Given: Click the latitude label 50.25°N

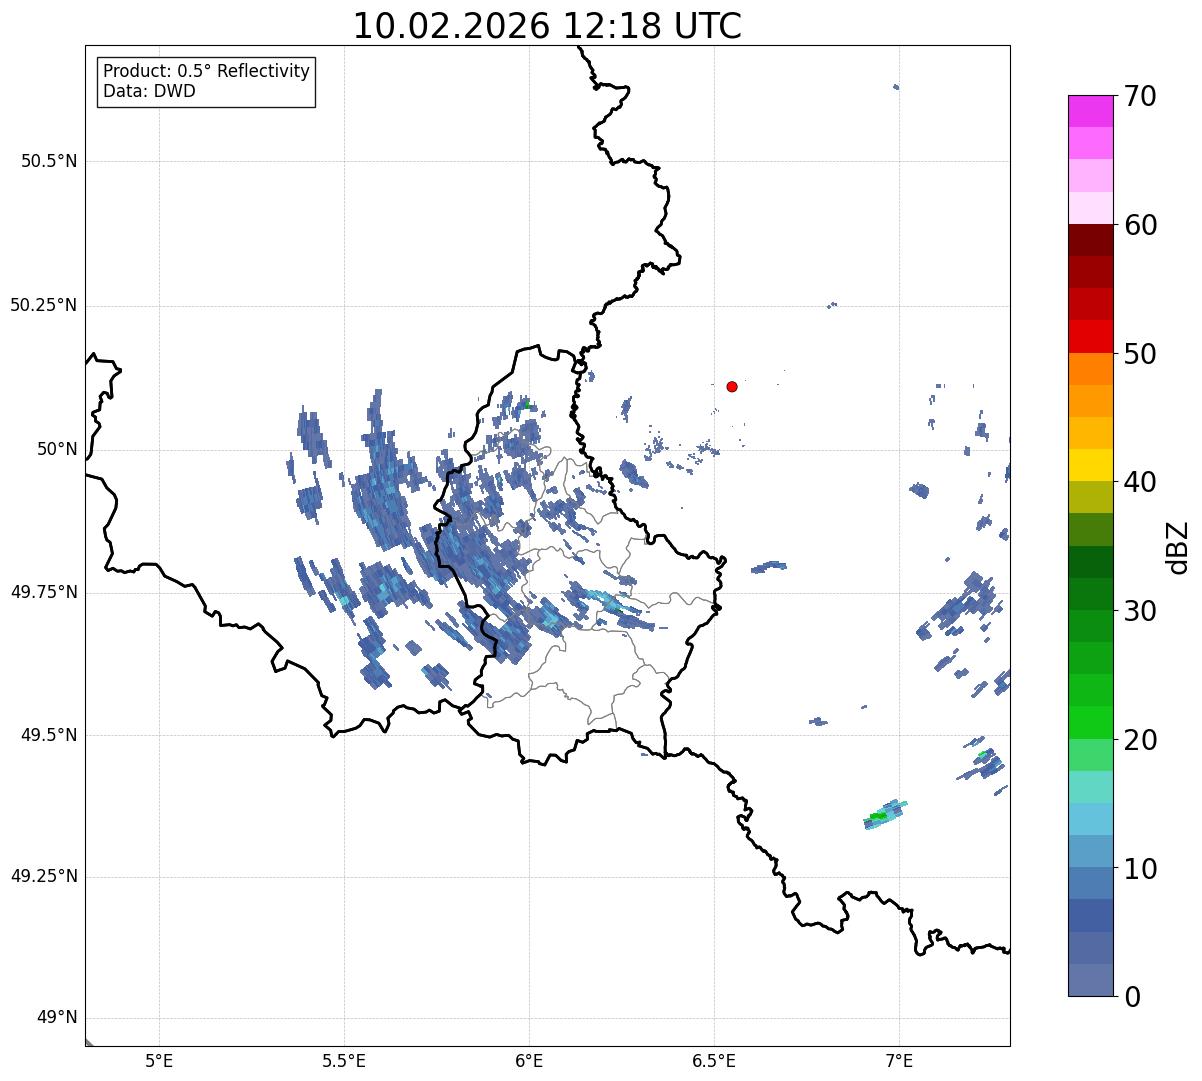Looking at the screenshot, I should pos(43,305).
